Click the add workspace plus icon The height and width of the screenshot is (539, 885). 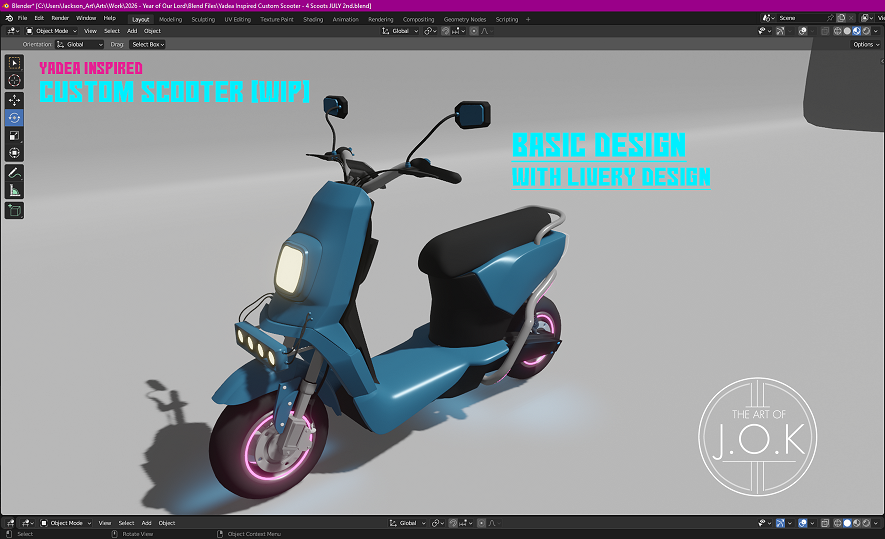(528, 19)
